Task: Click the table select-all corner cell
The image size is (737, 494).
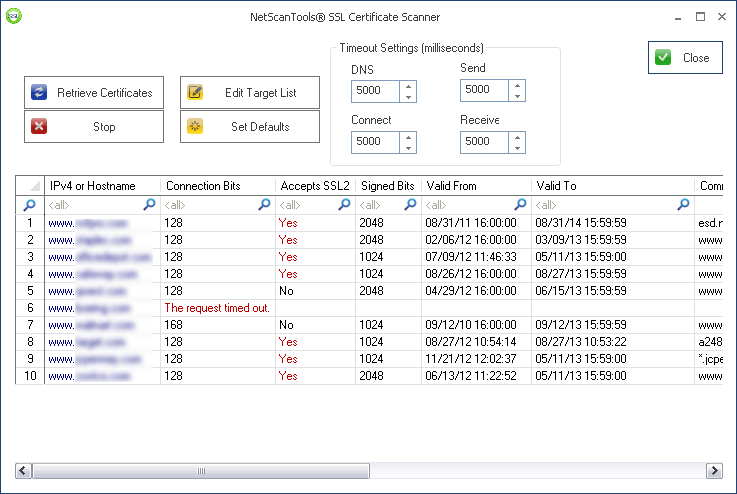Action: (30, 186)
